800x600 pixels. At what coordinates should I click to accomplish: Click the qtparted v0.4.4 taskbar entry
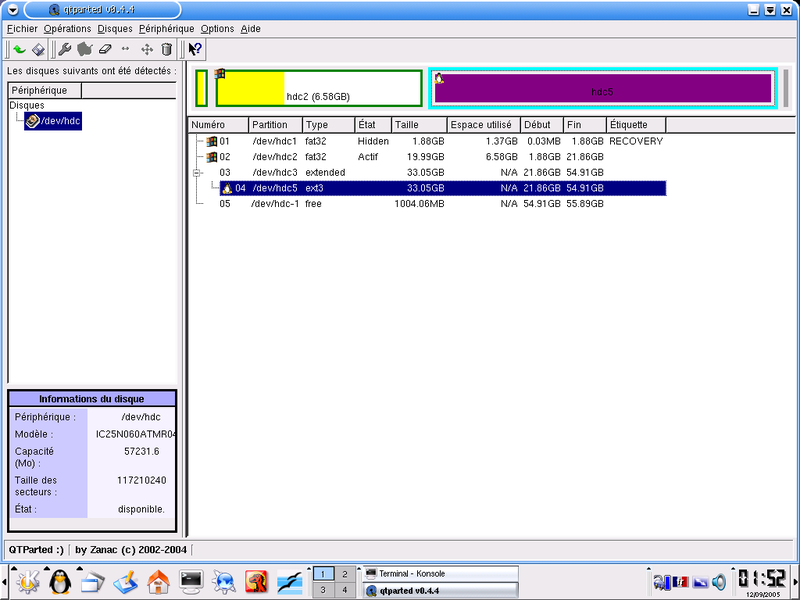[441, 591]
